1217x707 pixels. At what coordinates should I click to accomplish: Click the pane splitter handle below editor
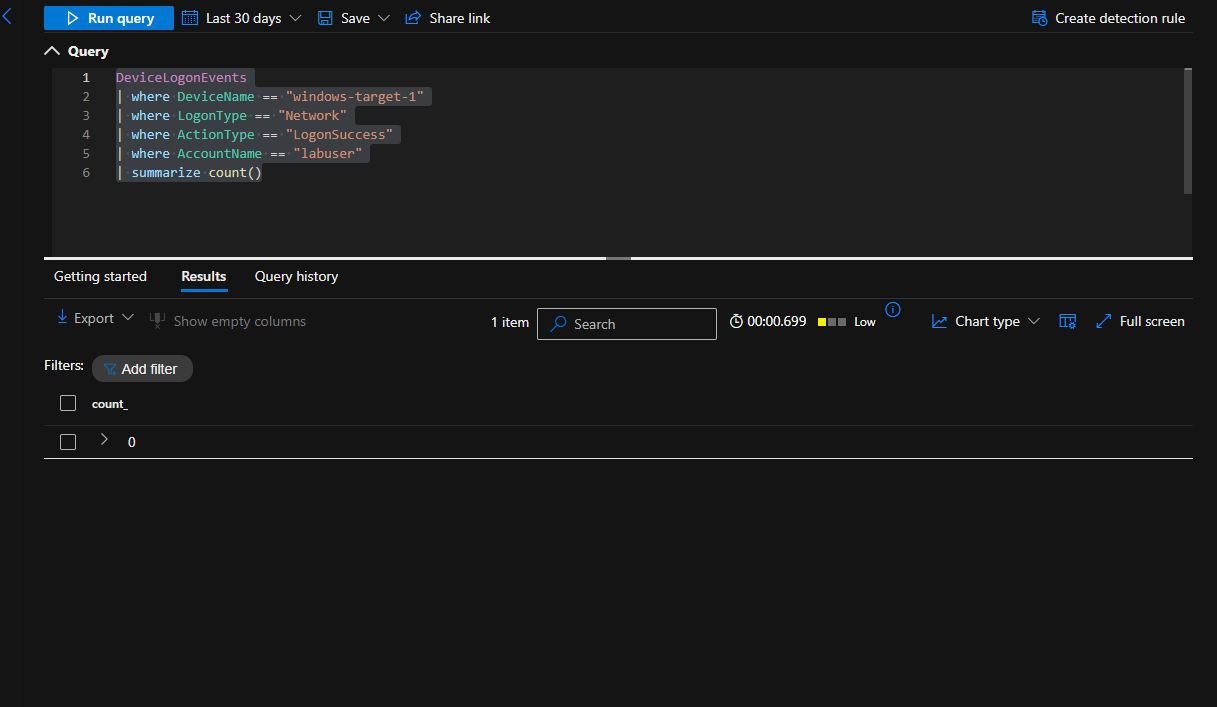(x=618, y=258)
